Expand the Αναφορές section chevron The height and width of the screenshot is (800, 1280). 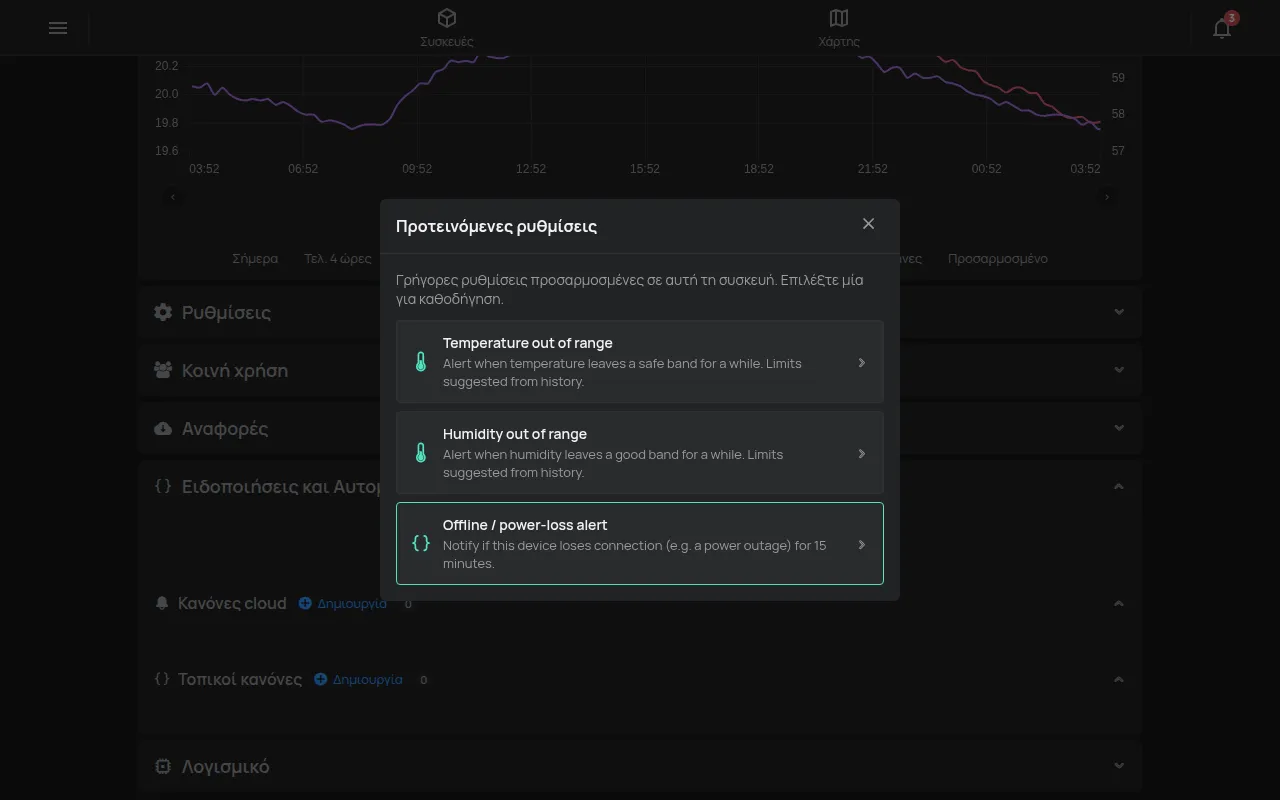coord(1119,428)
